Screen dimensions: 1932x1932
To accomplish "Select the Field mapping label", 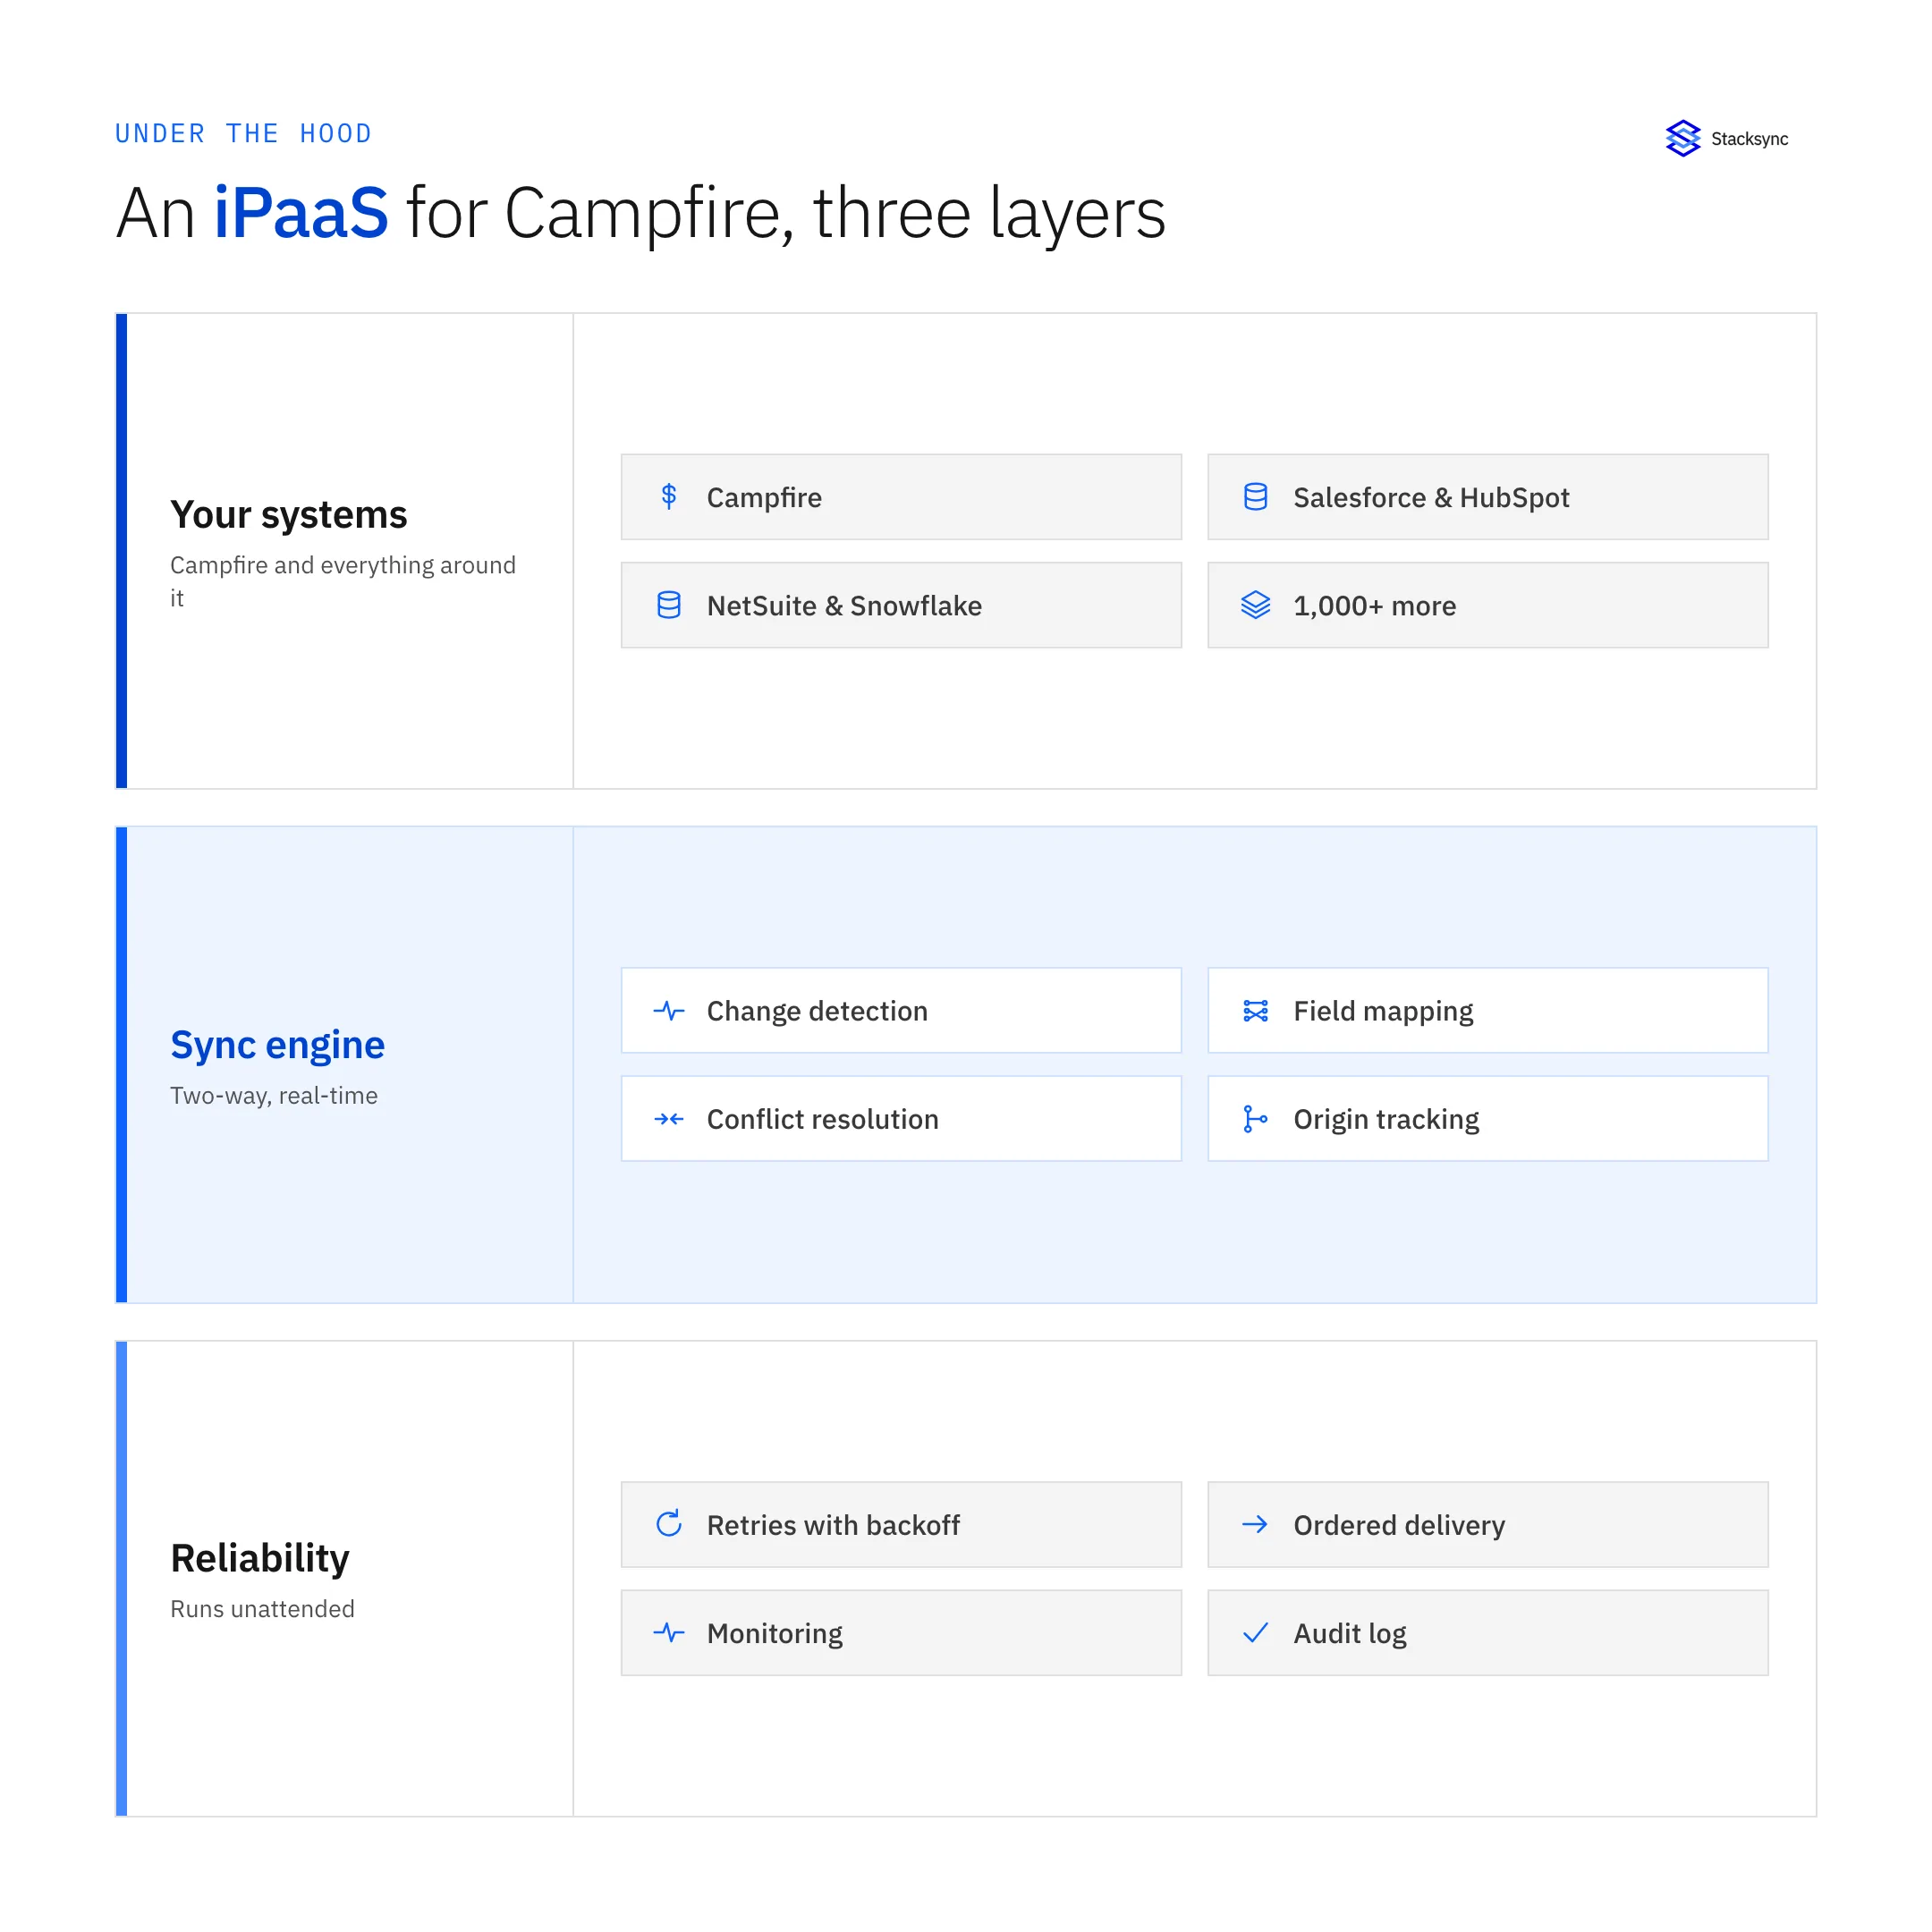I will point(1383,1012).
